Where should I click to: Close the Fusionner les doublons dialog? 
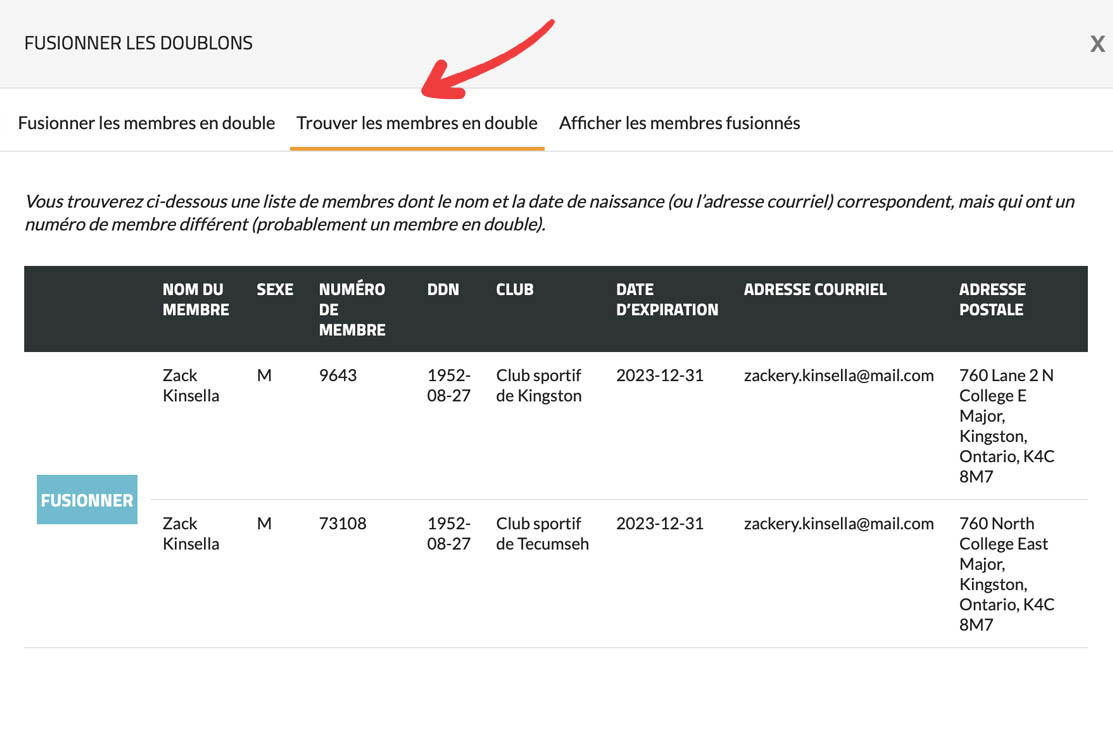click(1097, 44)
